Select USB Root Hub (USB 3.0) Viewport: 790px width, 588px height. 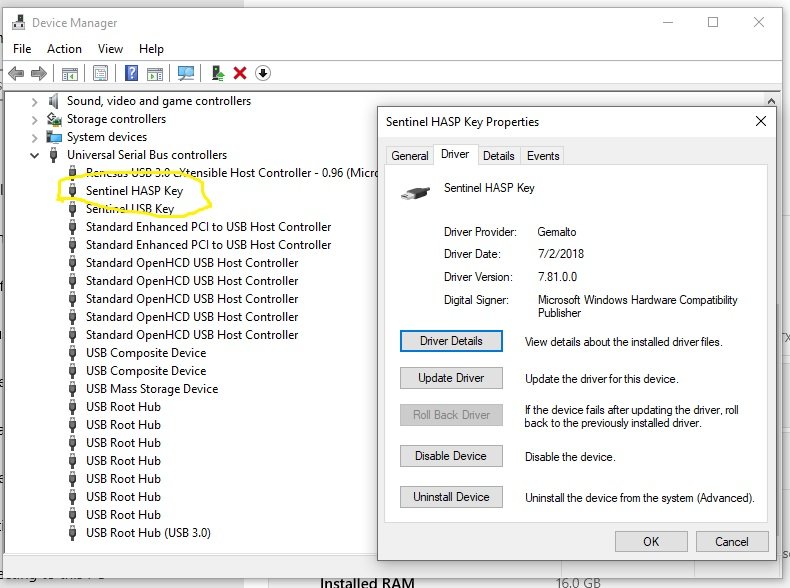pos(148,533)
